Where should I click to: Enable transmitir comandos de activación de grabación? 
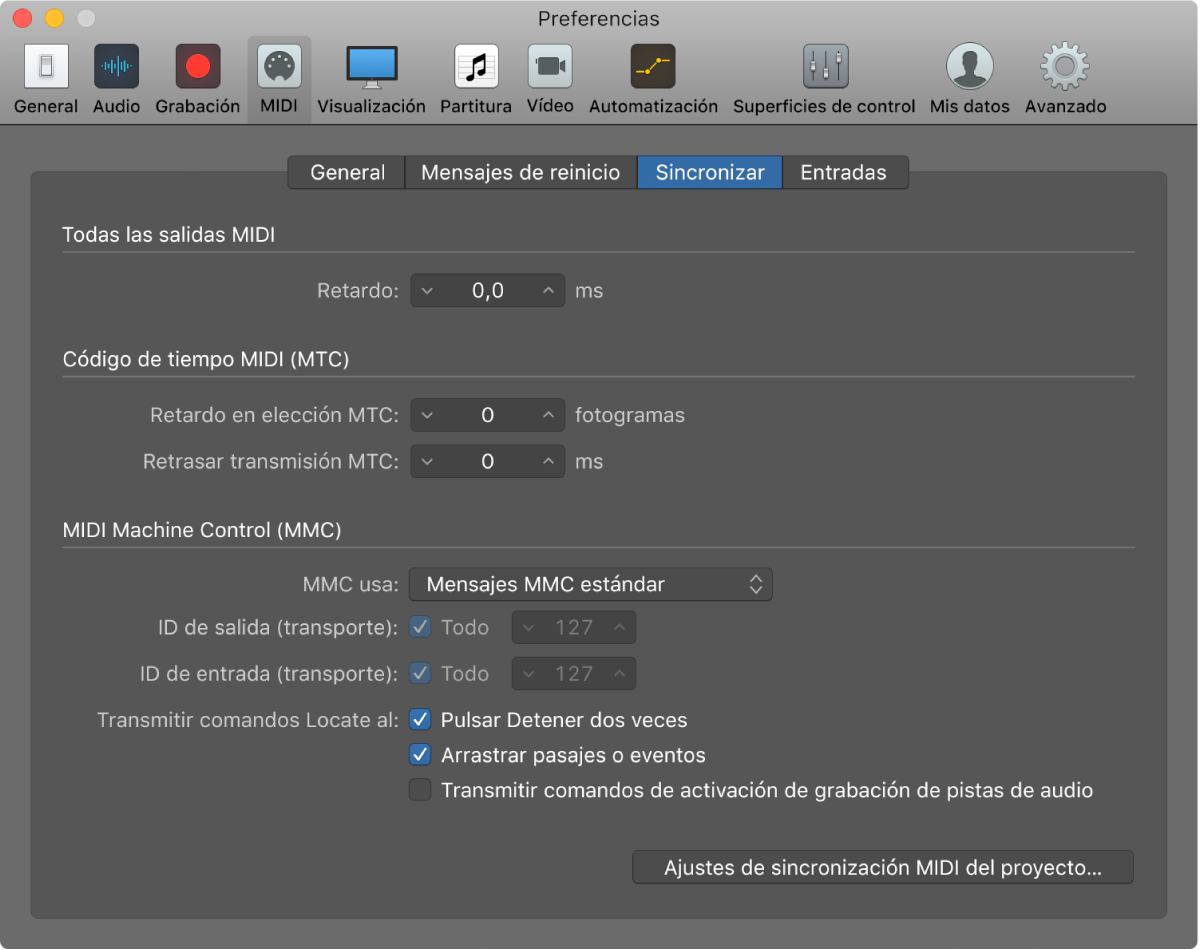pos(421,790)
